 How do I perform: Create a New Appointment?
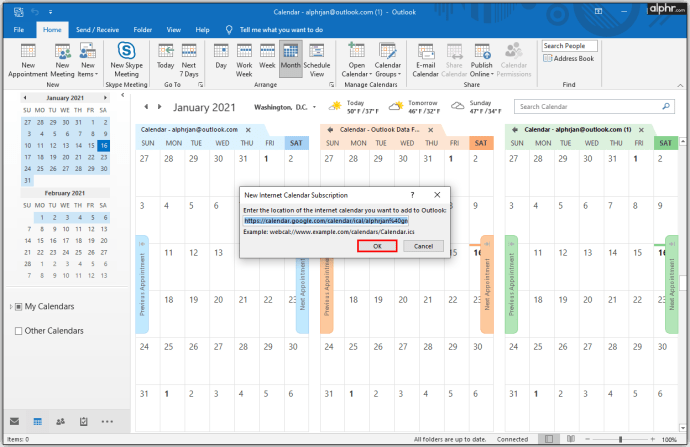[28, 60]
